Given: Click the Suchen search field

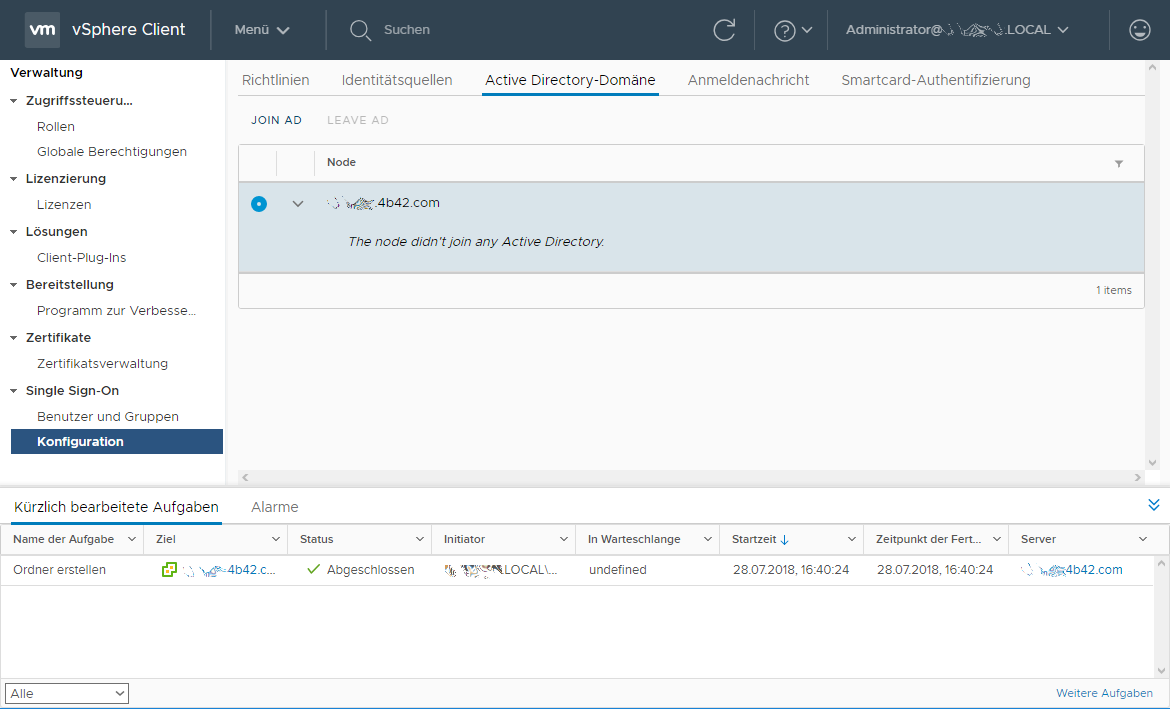Looking at the screenshot, I should point(407,30).
